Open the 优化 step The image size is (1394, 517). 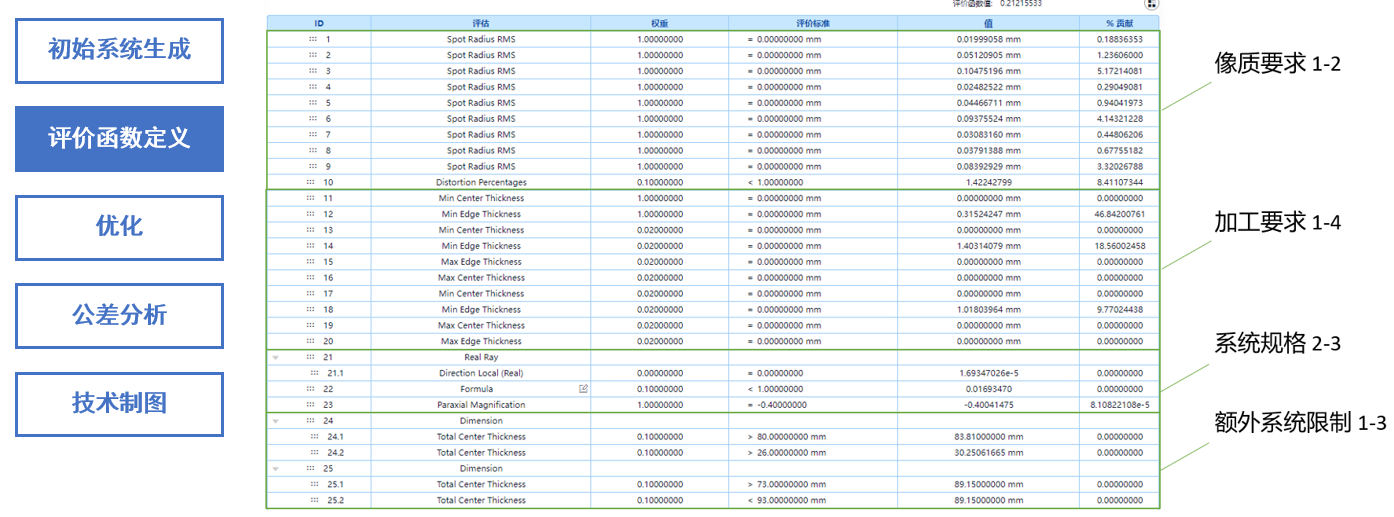(119, 227)
